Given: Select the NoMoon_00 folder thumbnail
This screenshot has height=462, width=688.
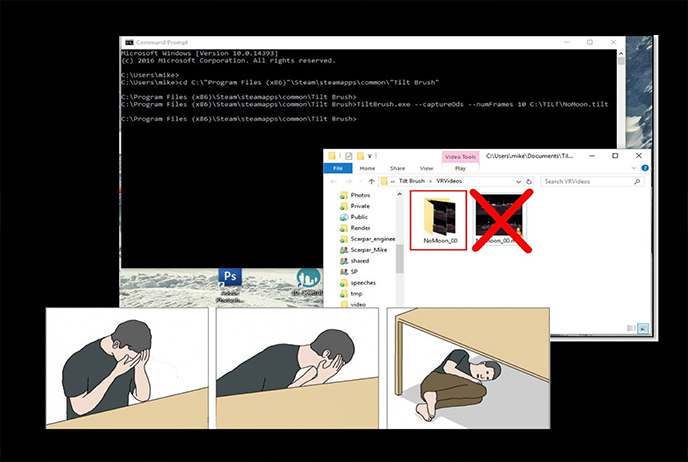Looking at the screenshot, I should [438, 219].
